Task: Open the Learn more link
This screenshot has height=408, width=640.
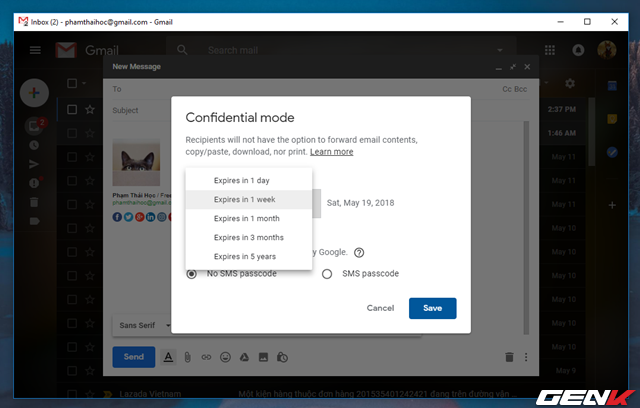Action: [331, 152]
